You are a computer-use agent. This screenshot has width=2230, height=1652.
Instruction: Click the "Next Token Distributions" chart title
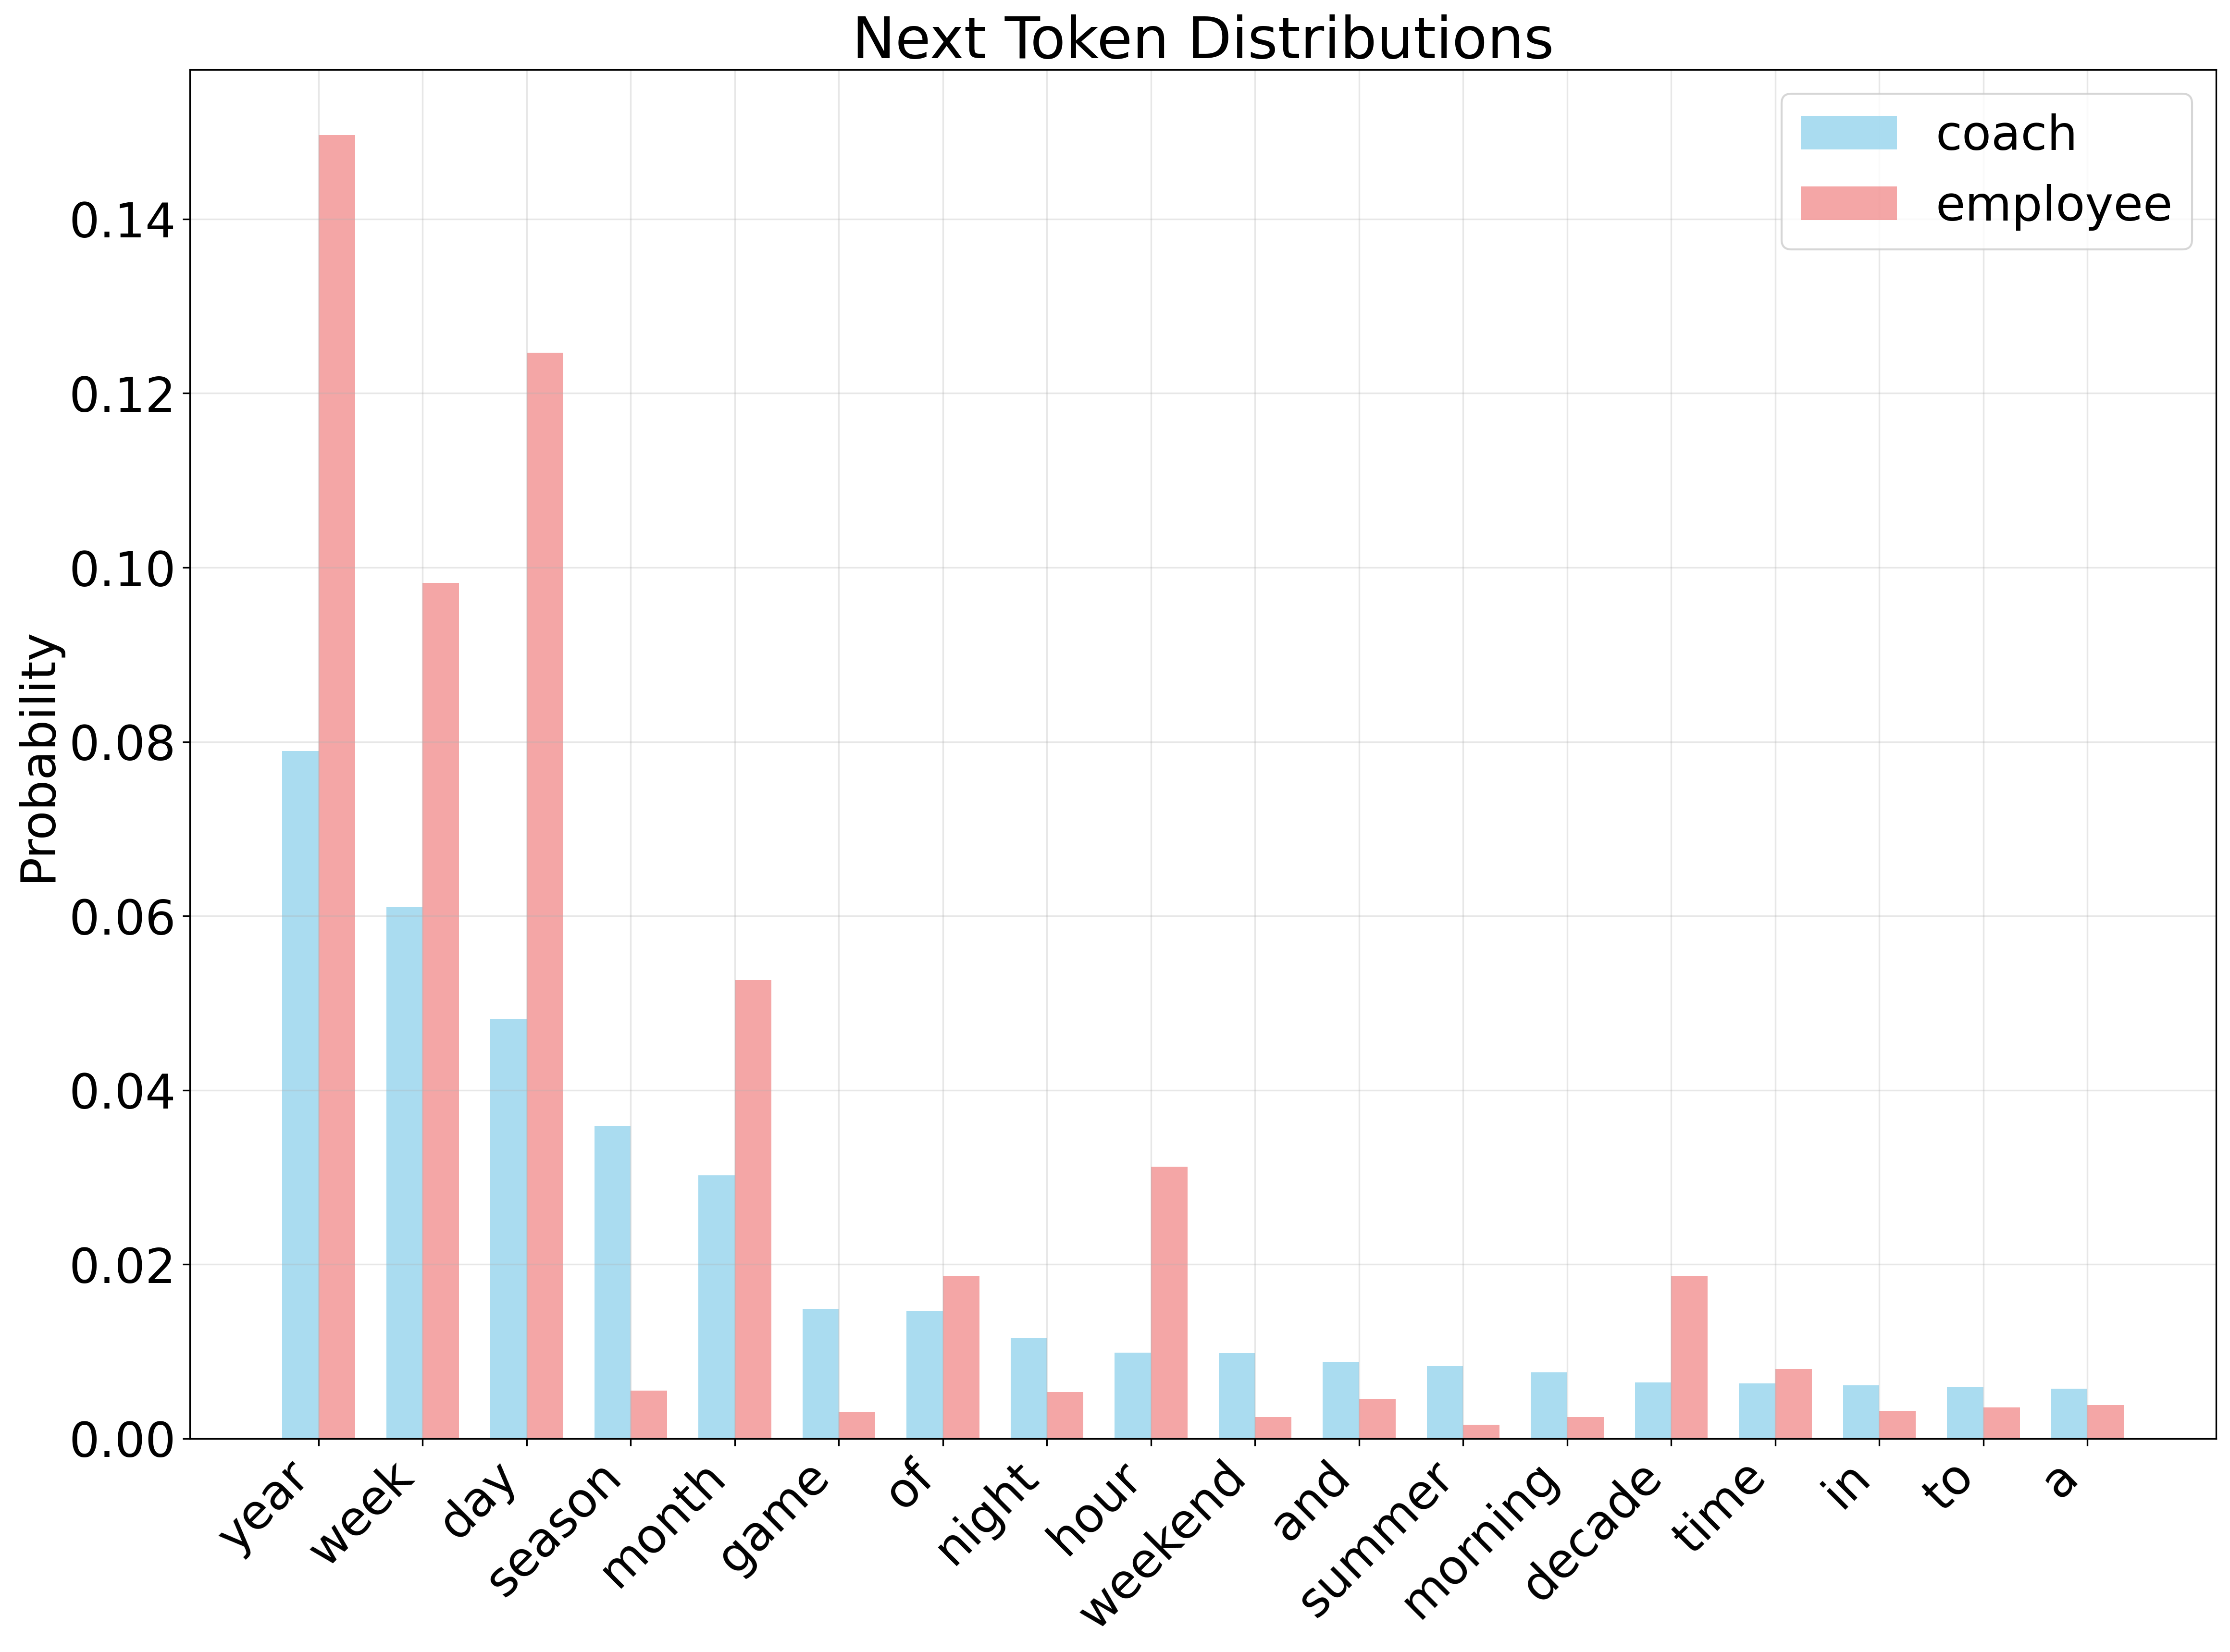point(1202,40)
